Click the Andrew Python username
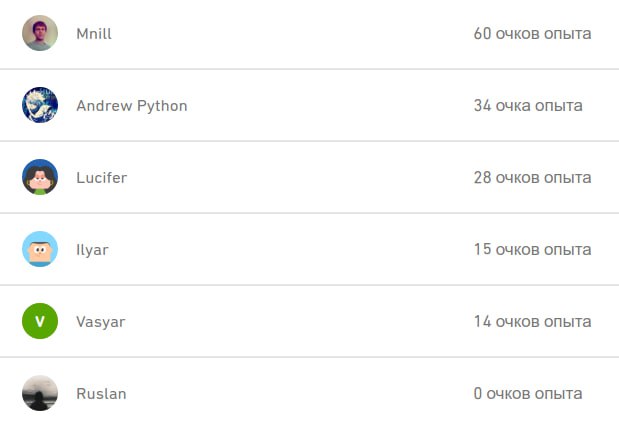The image size is (619, 422). 131,106
